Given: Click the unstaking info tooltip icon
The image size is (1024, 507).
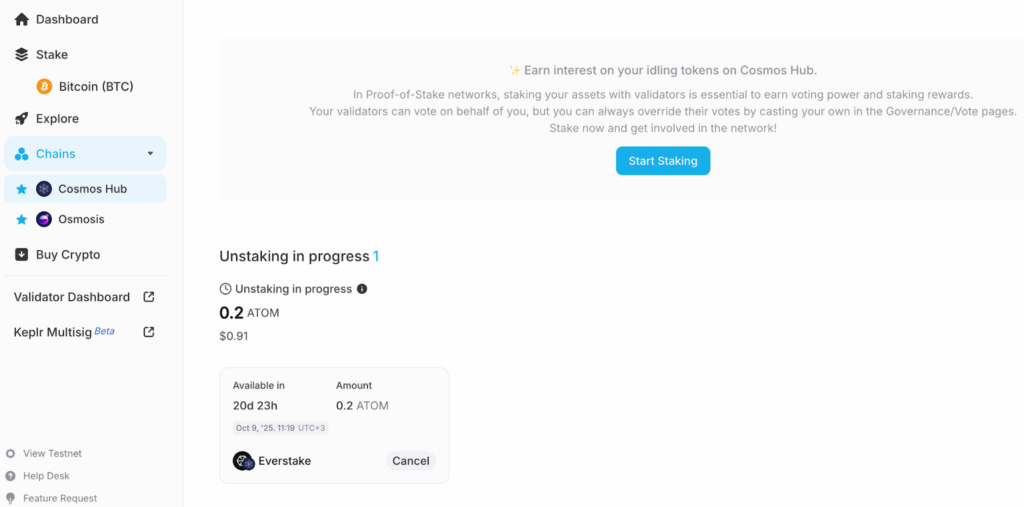Looking at the screenshot, I should tap(362, 289).
